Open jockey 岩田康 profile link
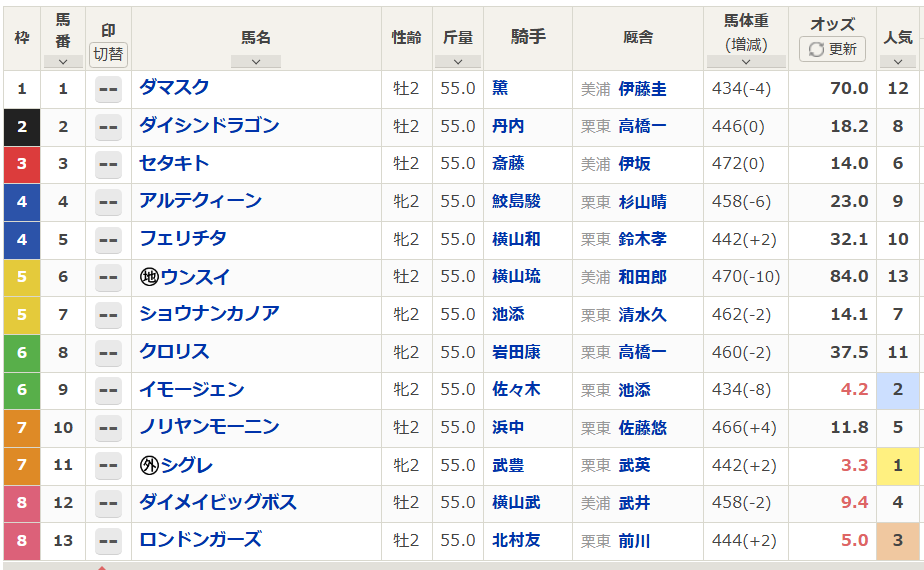924x570 pixels. point(516,352)
